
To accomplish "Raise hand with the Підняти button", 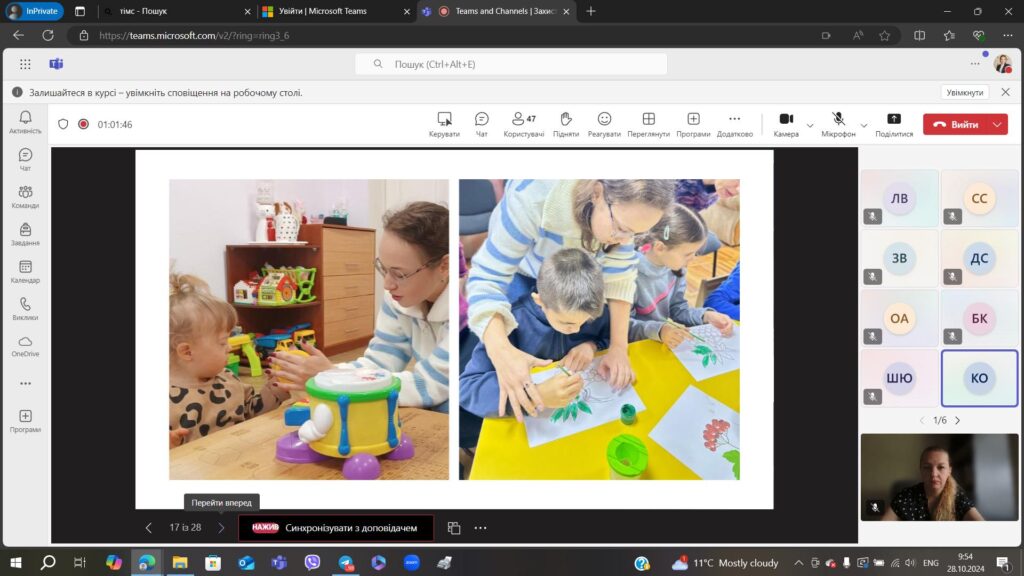I will [x=566, y=124].
